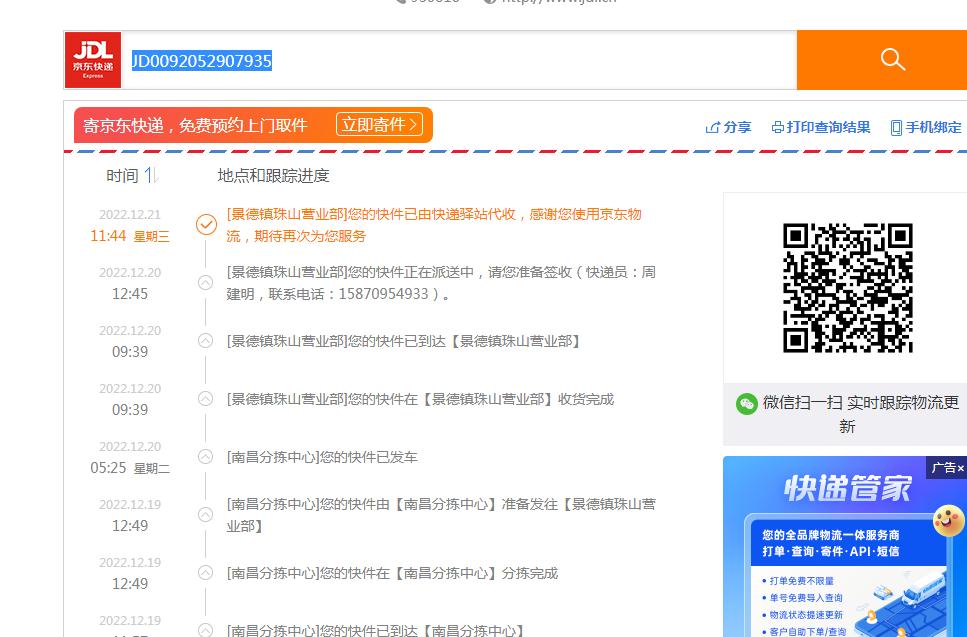Click the 微信扫一扫 实时跟踪物流更新 caption

(861, 414)
